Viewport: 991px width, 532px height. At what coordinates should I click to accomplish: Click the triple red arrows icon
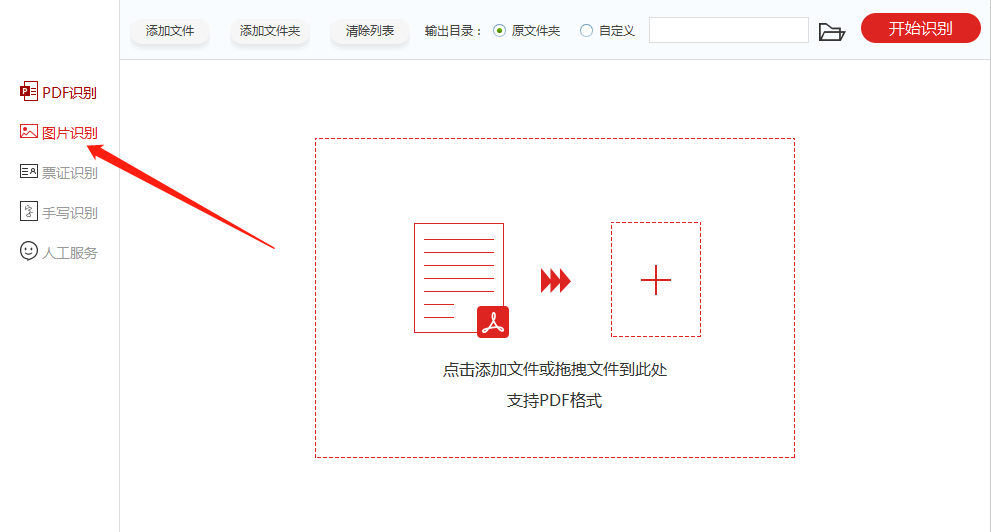[555, 281]
